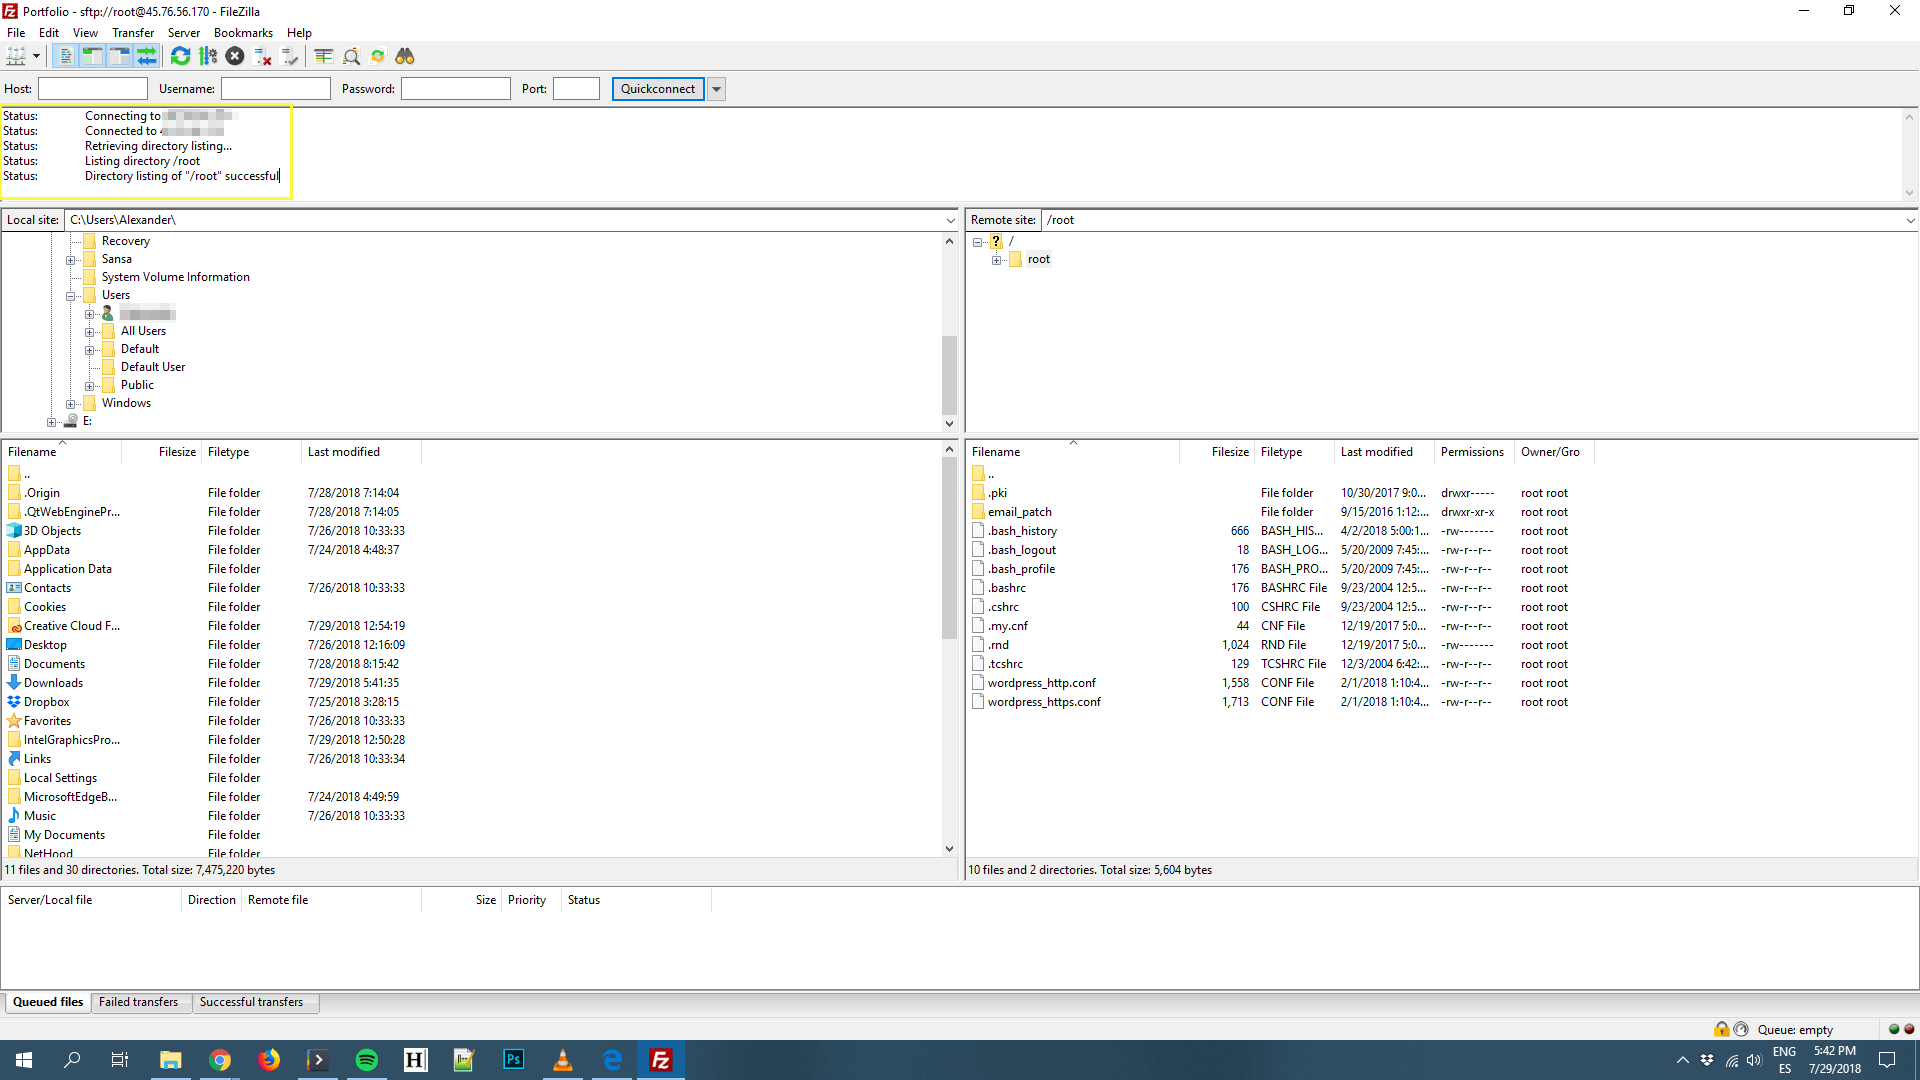The image size is (1920, 1080).
Task: Open the Transfer menu
Action: point(133,32)
